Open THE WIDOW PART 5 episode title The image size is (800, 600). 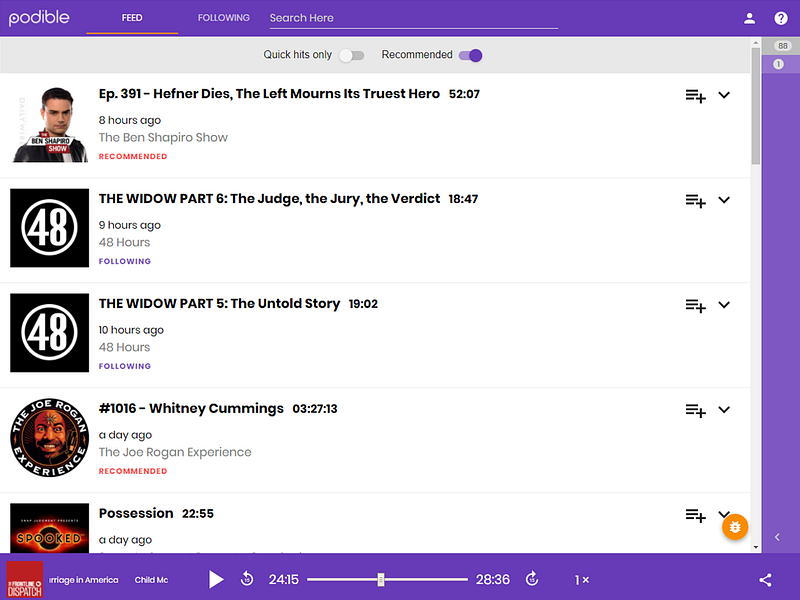tap(219, 304)
